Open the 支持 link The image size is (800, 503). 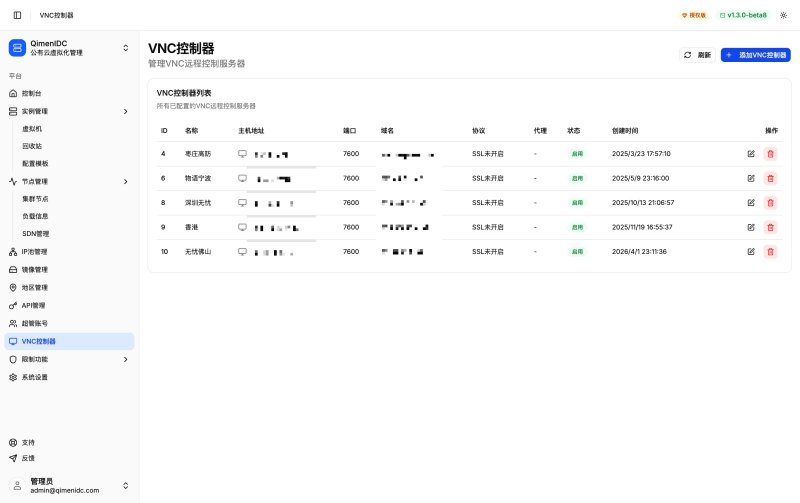pyautogui.click(x=69, y=442)
